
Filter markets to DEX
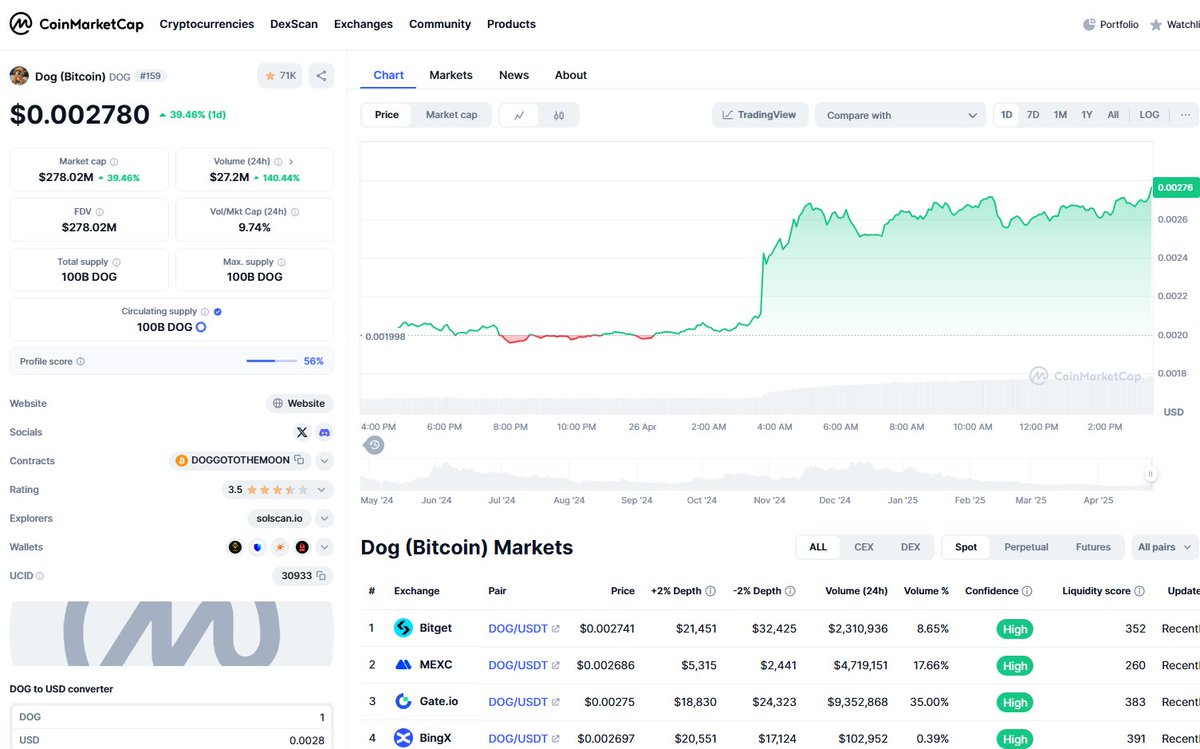pos(911,547)
